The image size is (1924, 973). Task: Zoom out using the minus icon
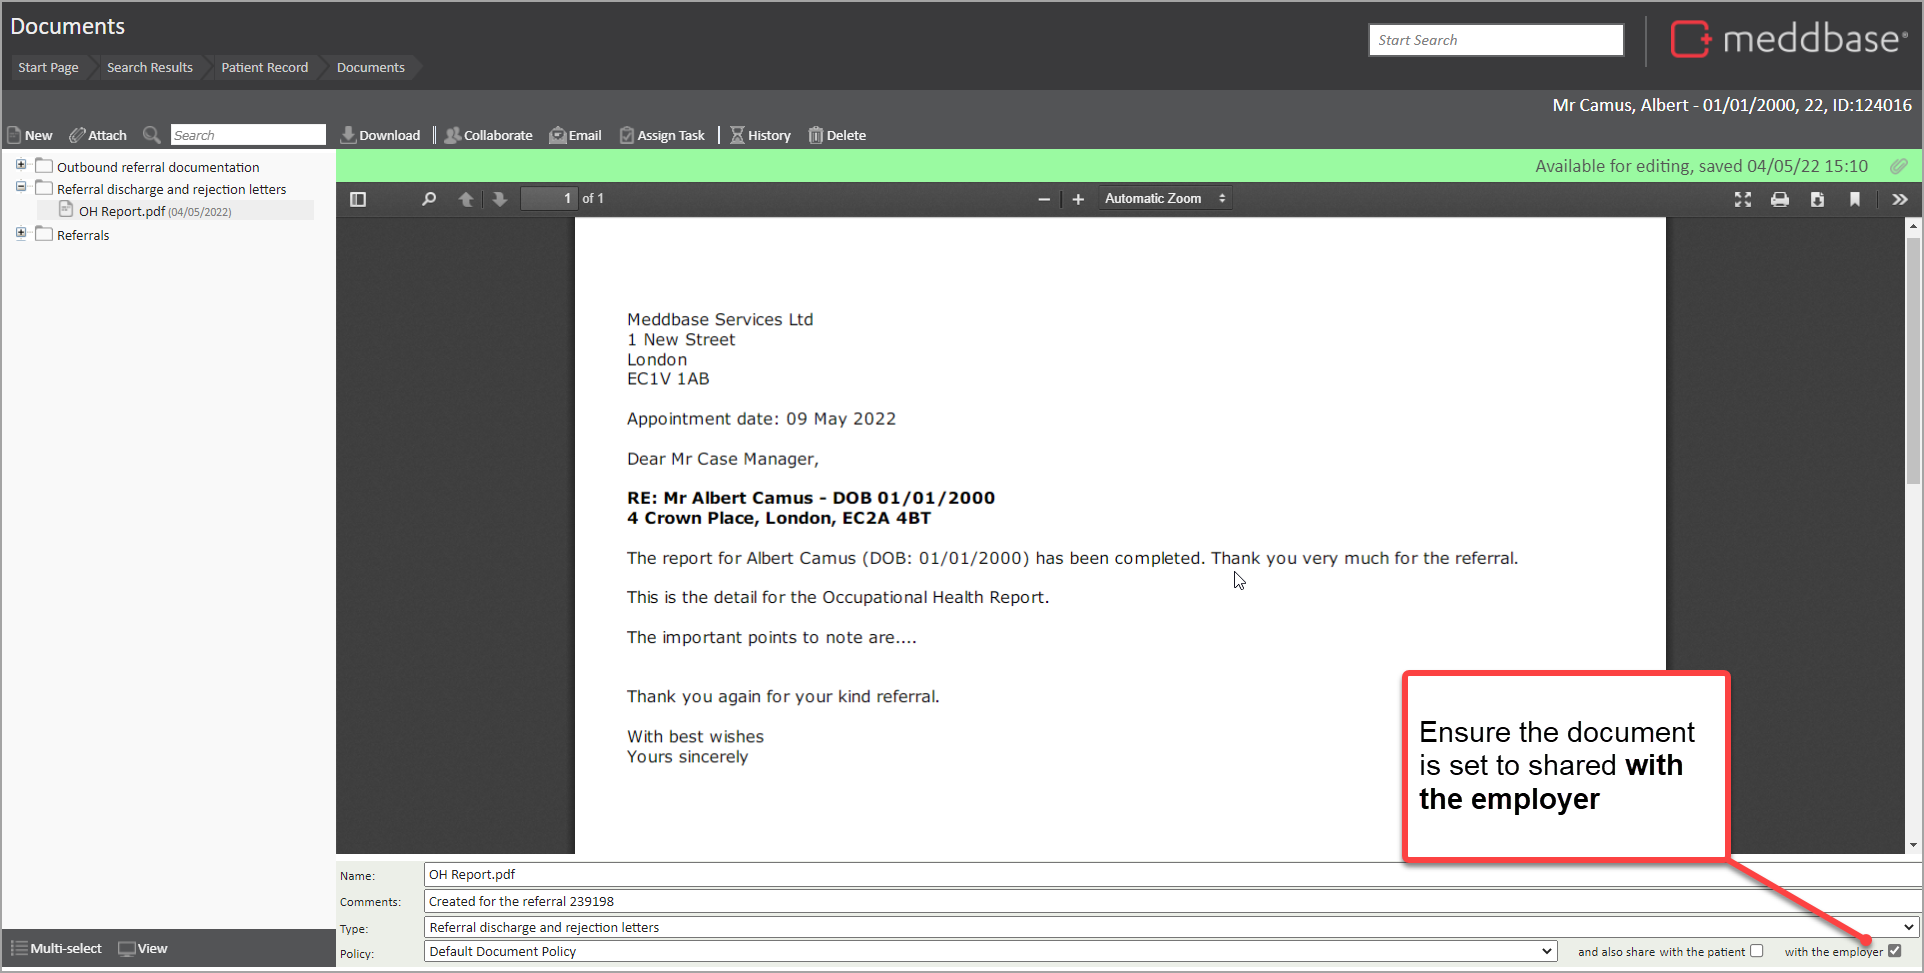coord(1044,199)
